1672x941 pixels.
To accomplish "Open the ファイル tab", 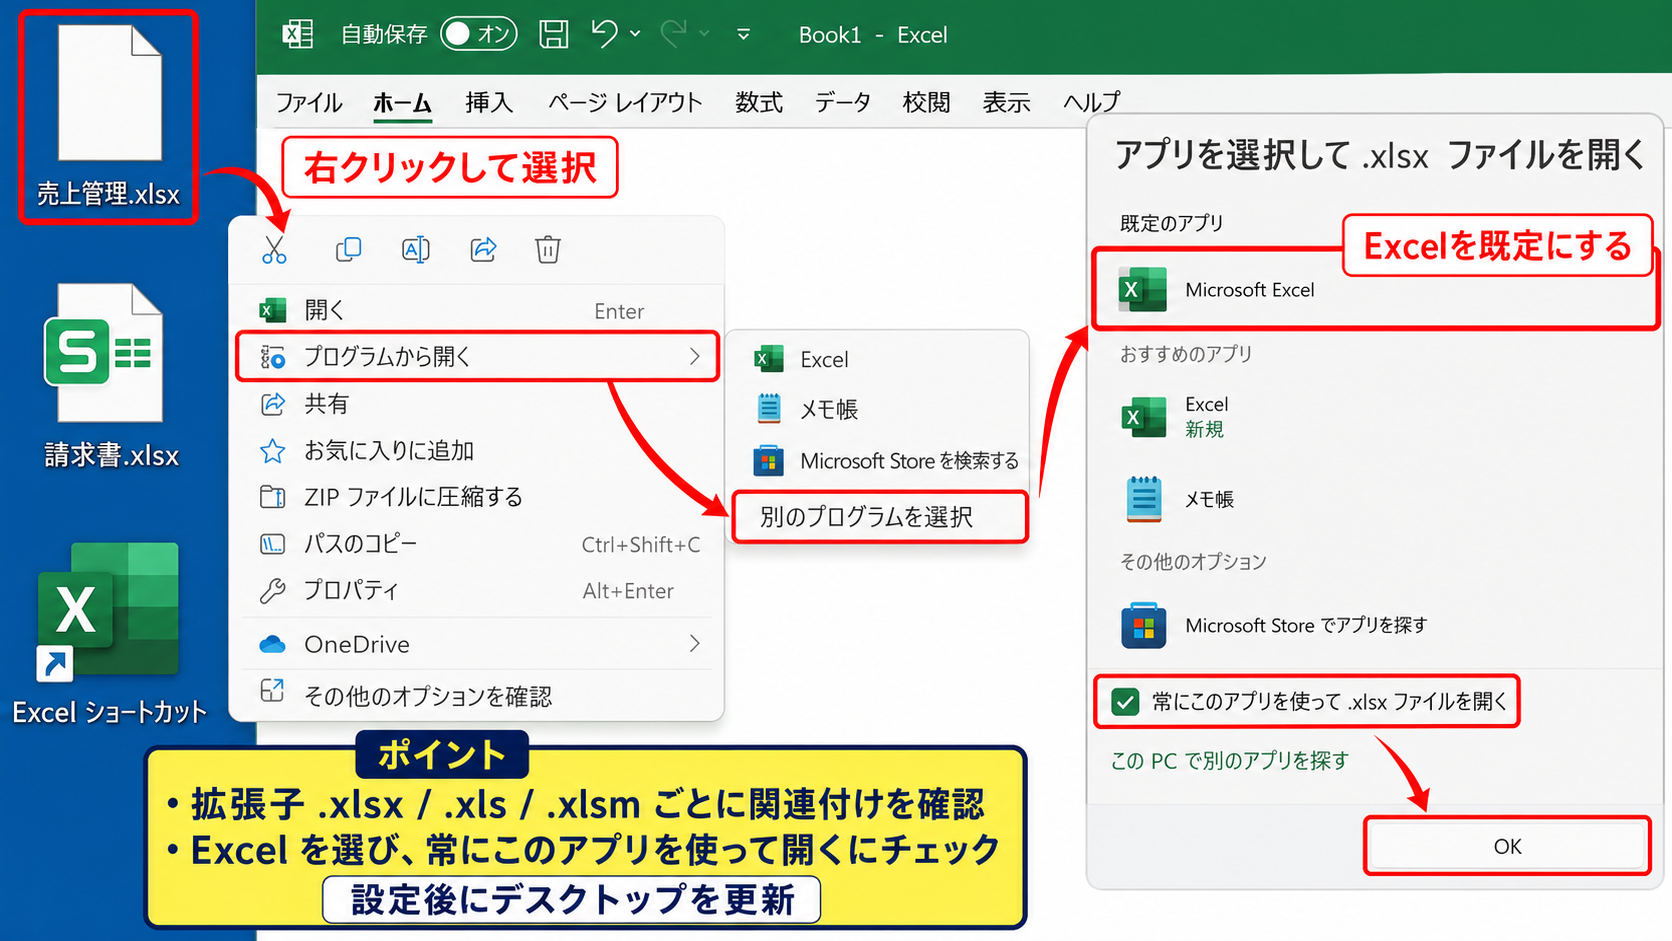I will click(309, 102).
